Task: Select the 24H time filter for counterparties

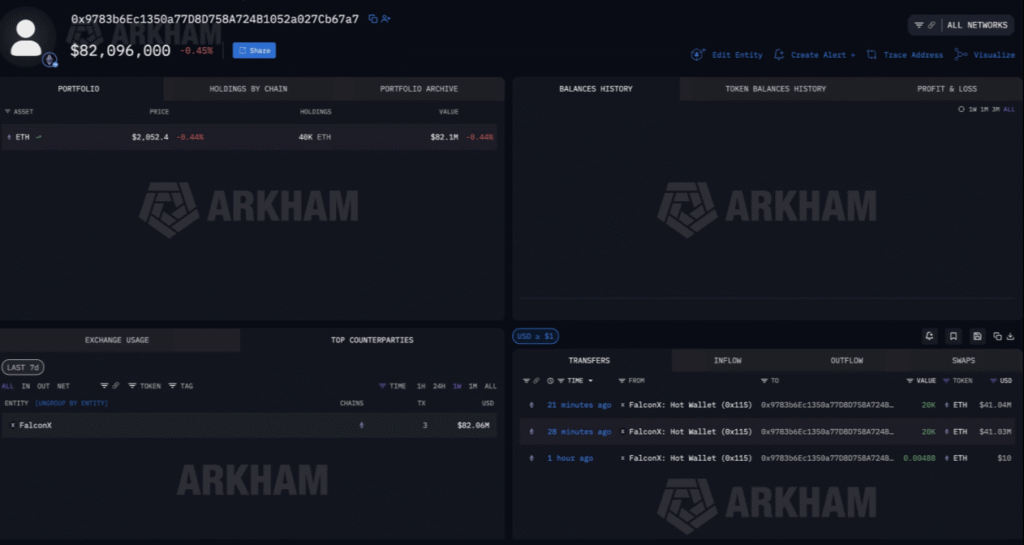Action: click(439, 386)
